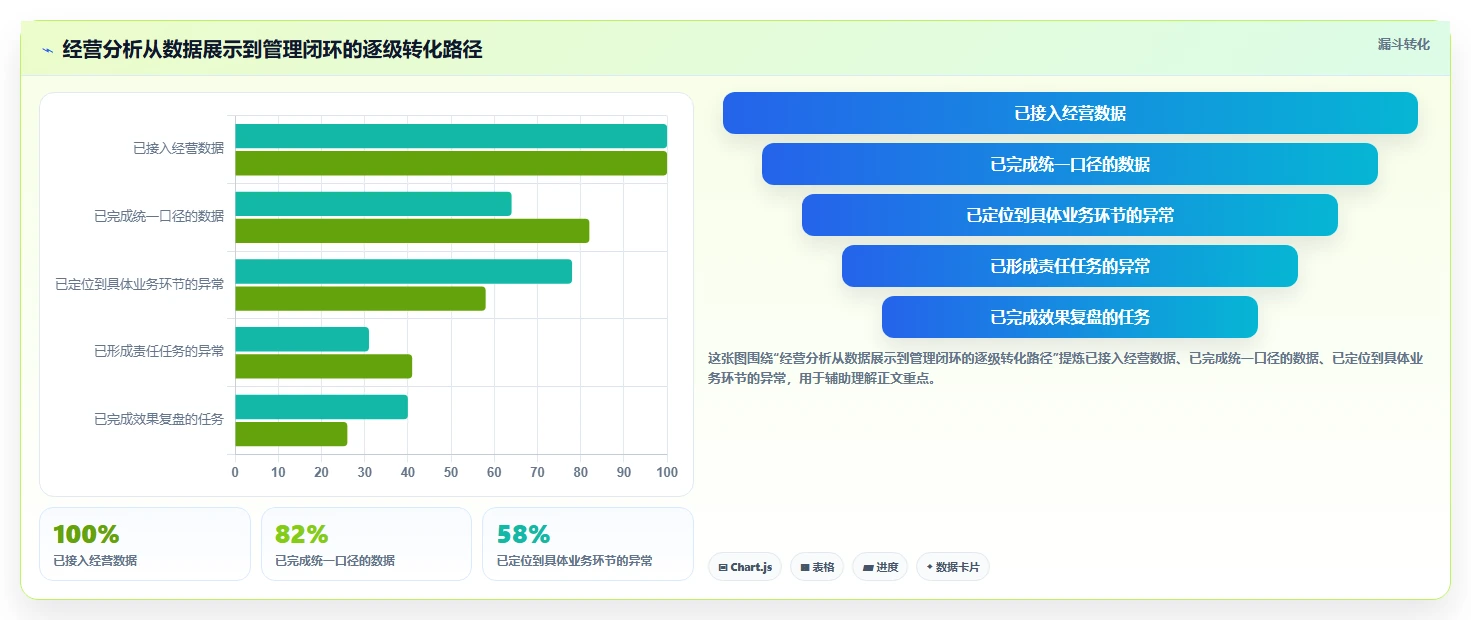Click funnel step 已形成责任任务的异常
Image resolution: width=1471 pixels, height=620 pixels.
[1070, 266]
